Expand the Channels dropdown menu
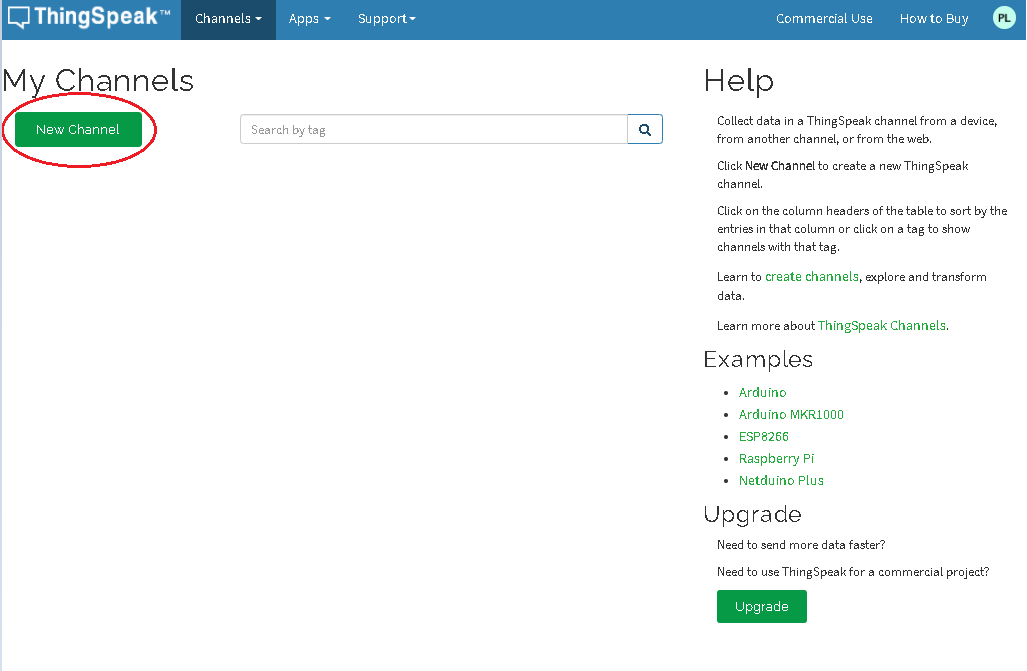 pos(228,19)
